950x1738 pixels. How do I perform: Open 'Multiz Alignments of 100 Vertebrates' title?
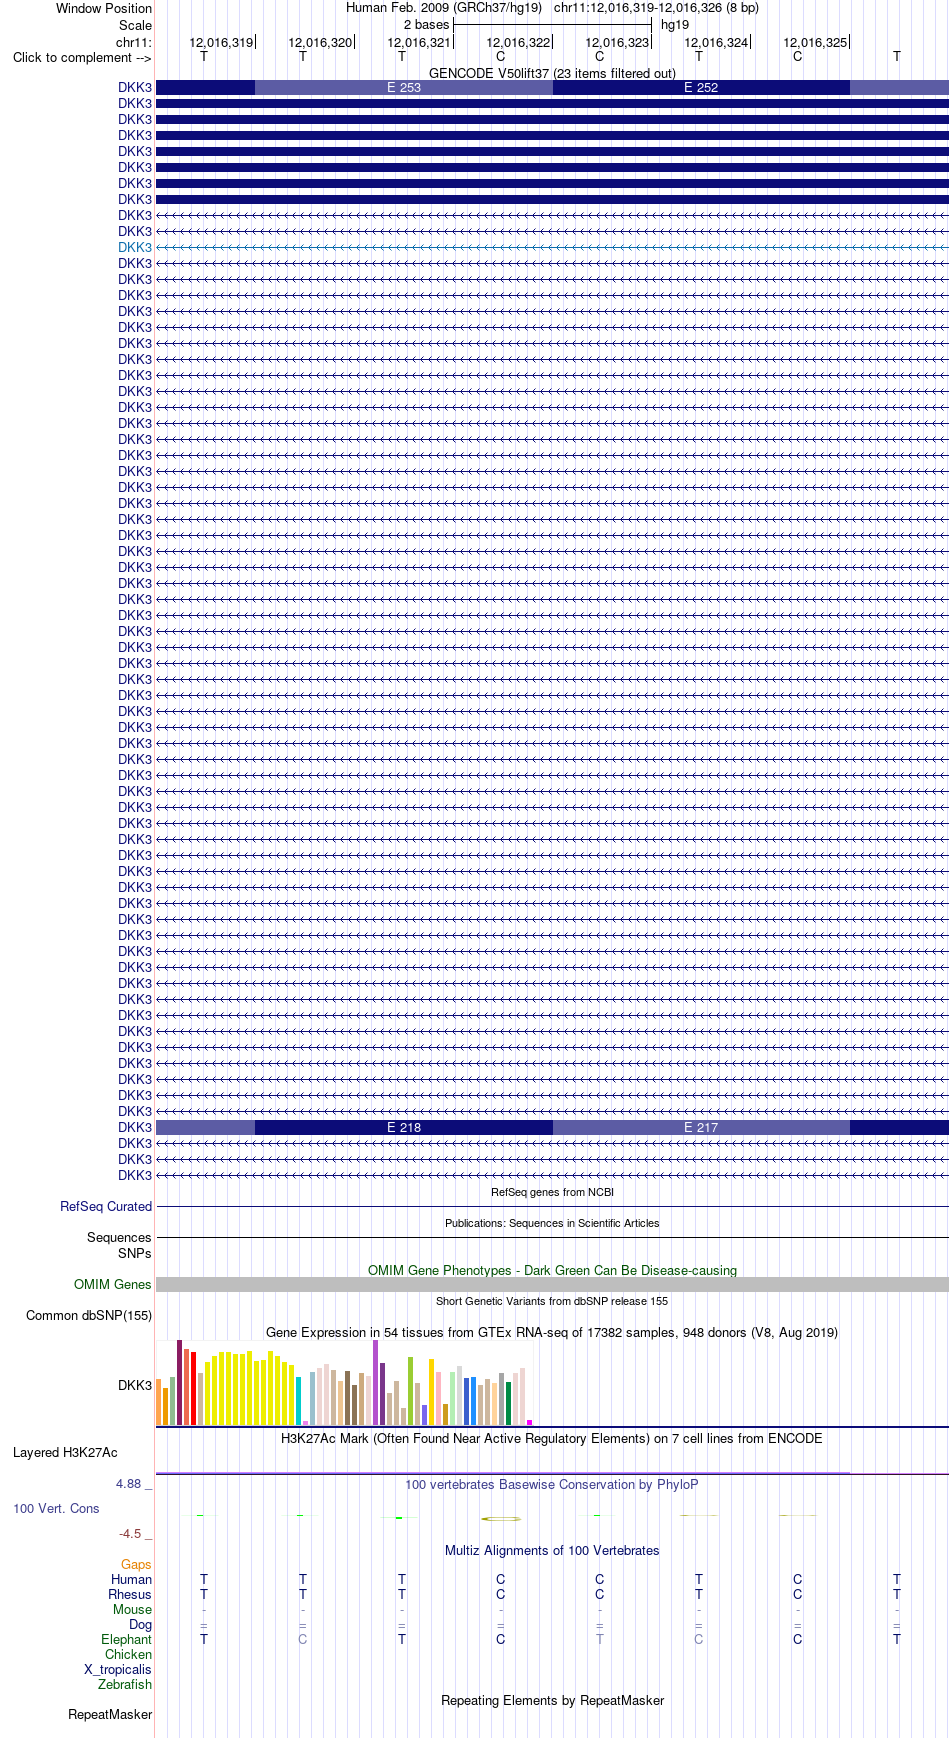point(552,1550)
